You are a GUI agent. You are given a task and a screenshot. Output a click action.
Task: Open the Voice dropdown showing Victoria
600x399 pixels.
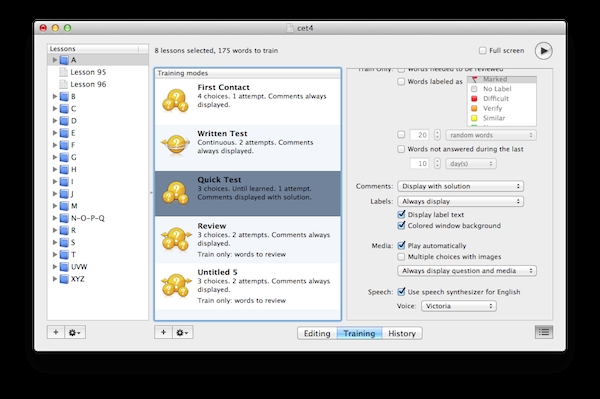(x=459, y=306)
